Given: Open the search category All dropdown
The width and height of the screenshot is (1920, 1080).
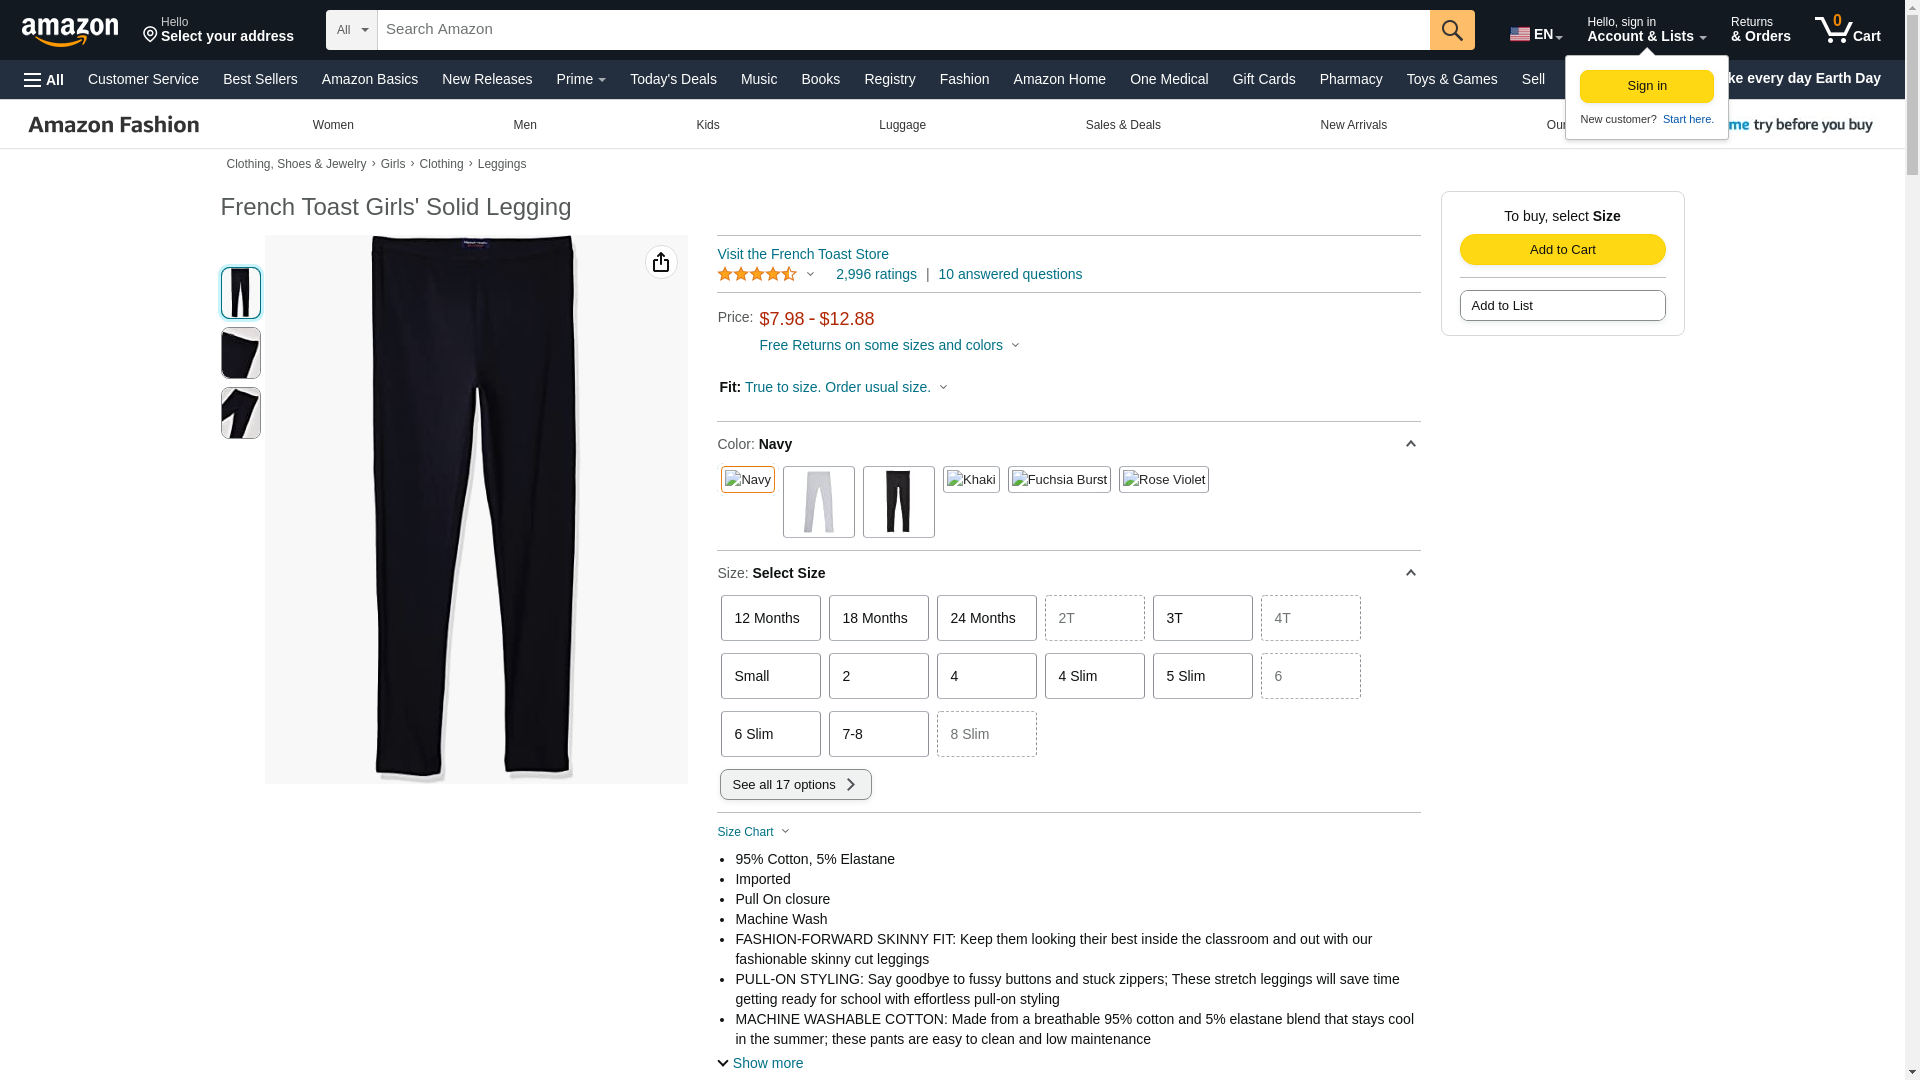Looking at the screenshot, I should pyautogui.click(x=352, y=30).
